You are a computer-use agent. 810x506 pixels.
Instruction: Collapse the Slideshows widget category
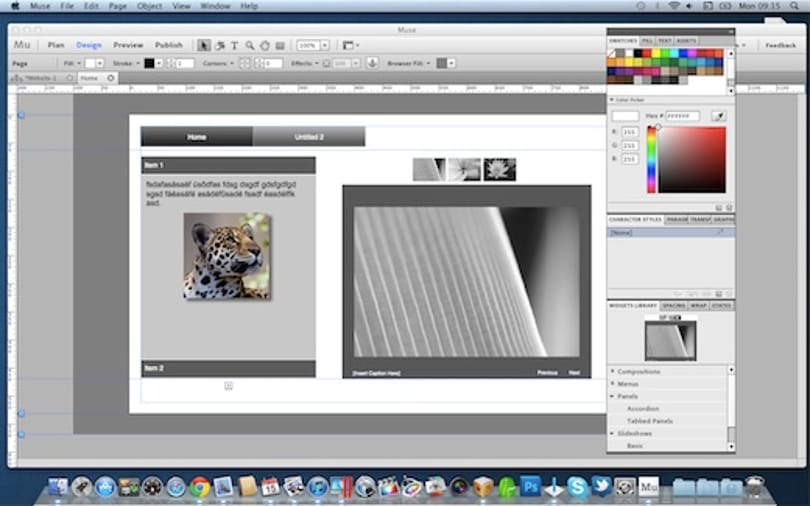coord(613,433)
